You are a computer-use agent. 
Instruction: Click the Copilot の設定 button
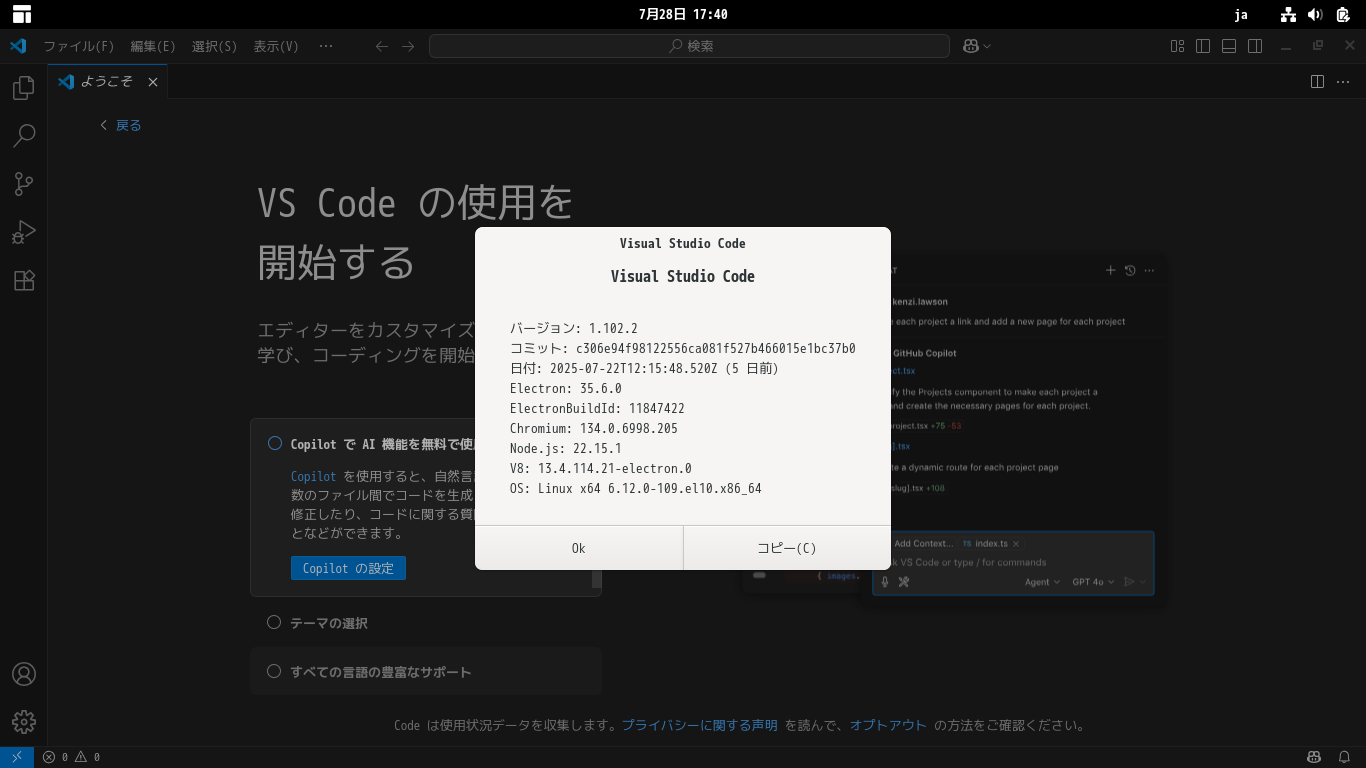pyautogui.click(x=348, y=568)
